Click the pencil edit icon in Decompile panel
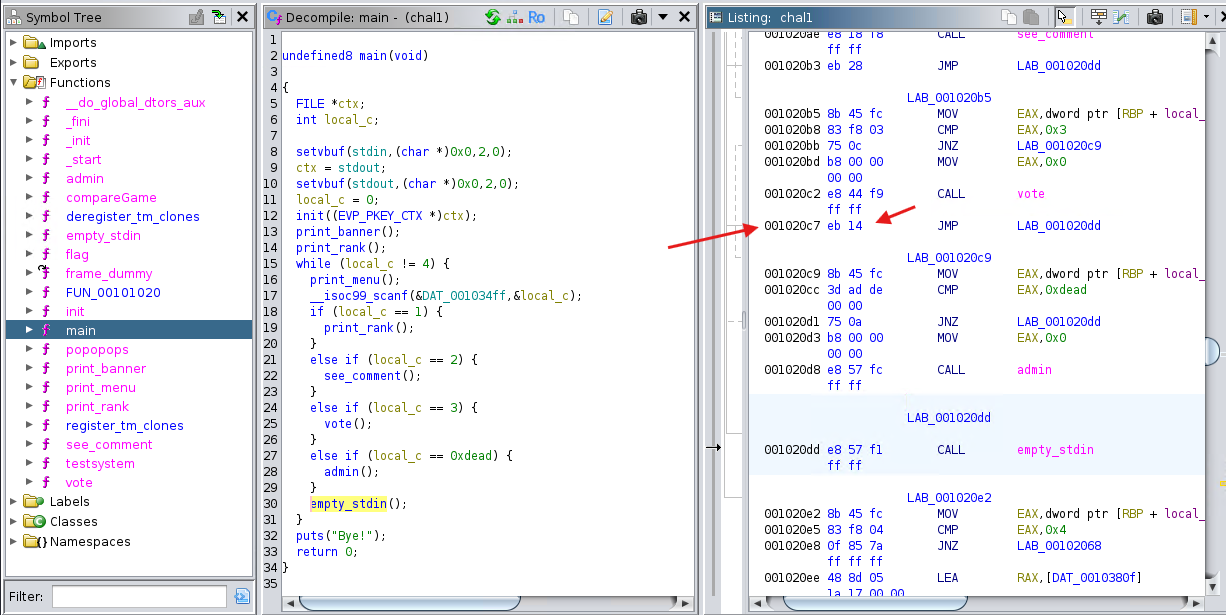Viewport: 1226px width, 615px height. (x=605, y=17)
